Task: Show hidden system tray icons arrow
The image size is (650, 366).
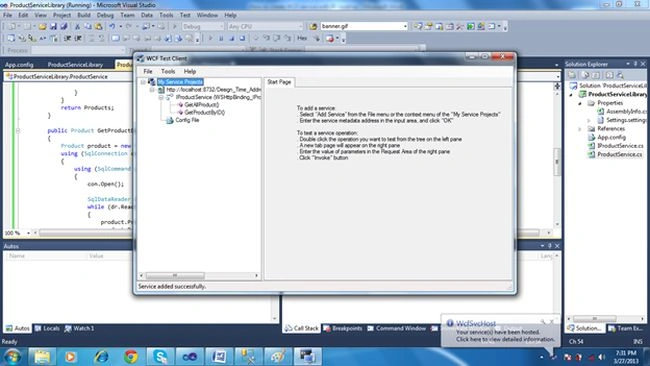Action: (x=541, y=357)
